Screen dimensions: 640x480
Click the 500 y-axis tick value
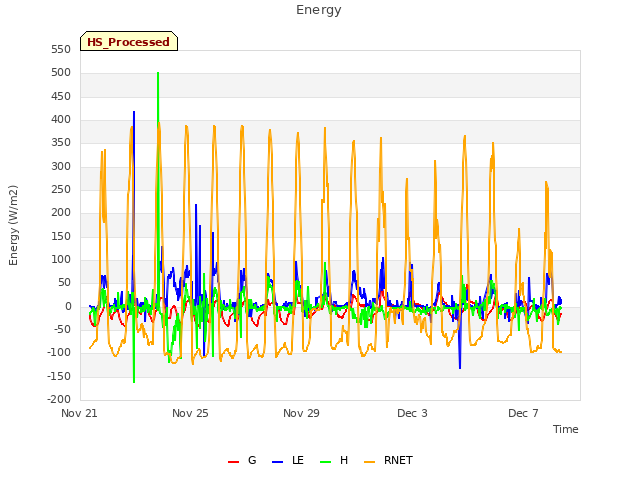pyautogui.click(x=61, y=73)
